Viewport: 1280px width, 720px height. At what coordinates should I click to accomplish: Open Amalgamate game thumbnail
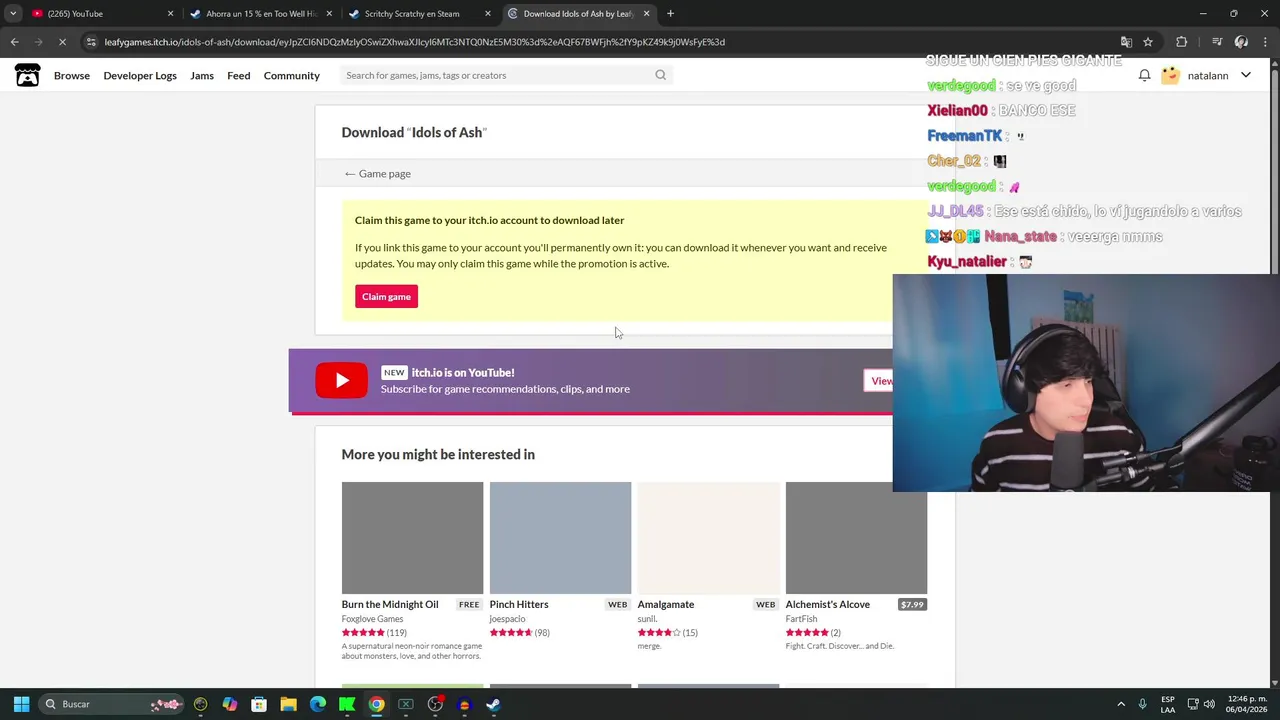(708, 538)
